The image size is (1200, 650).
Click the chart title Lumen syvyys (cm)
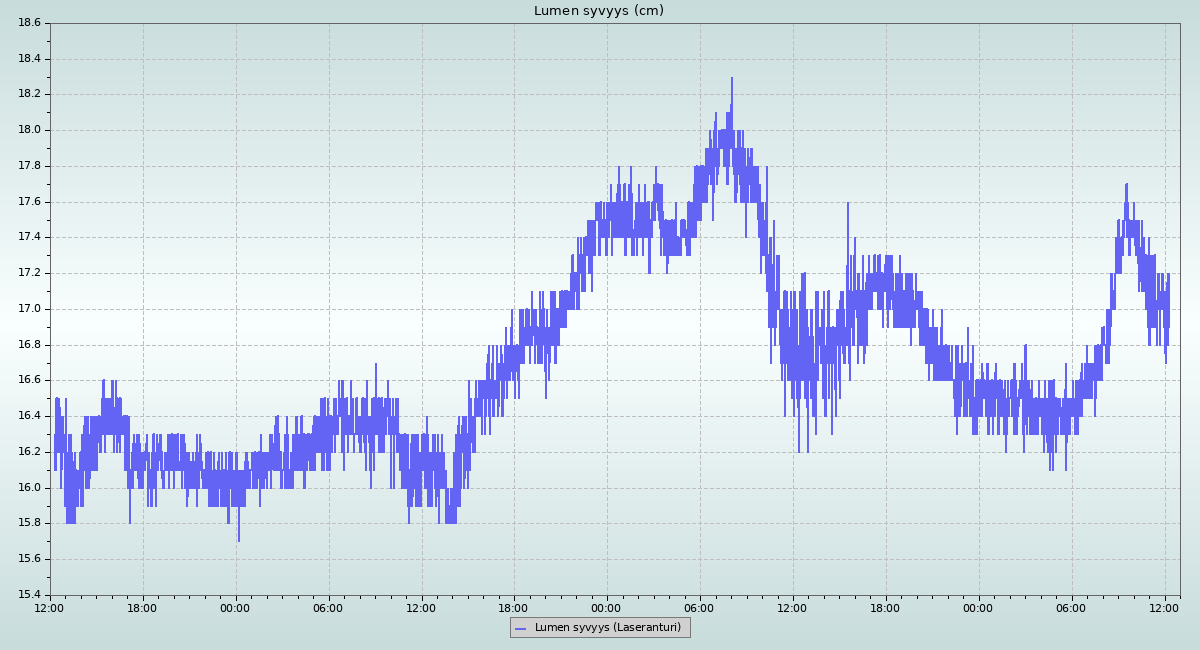click(598, 11)
